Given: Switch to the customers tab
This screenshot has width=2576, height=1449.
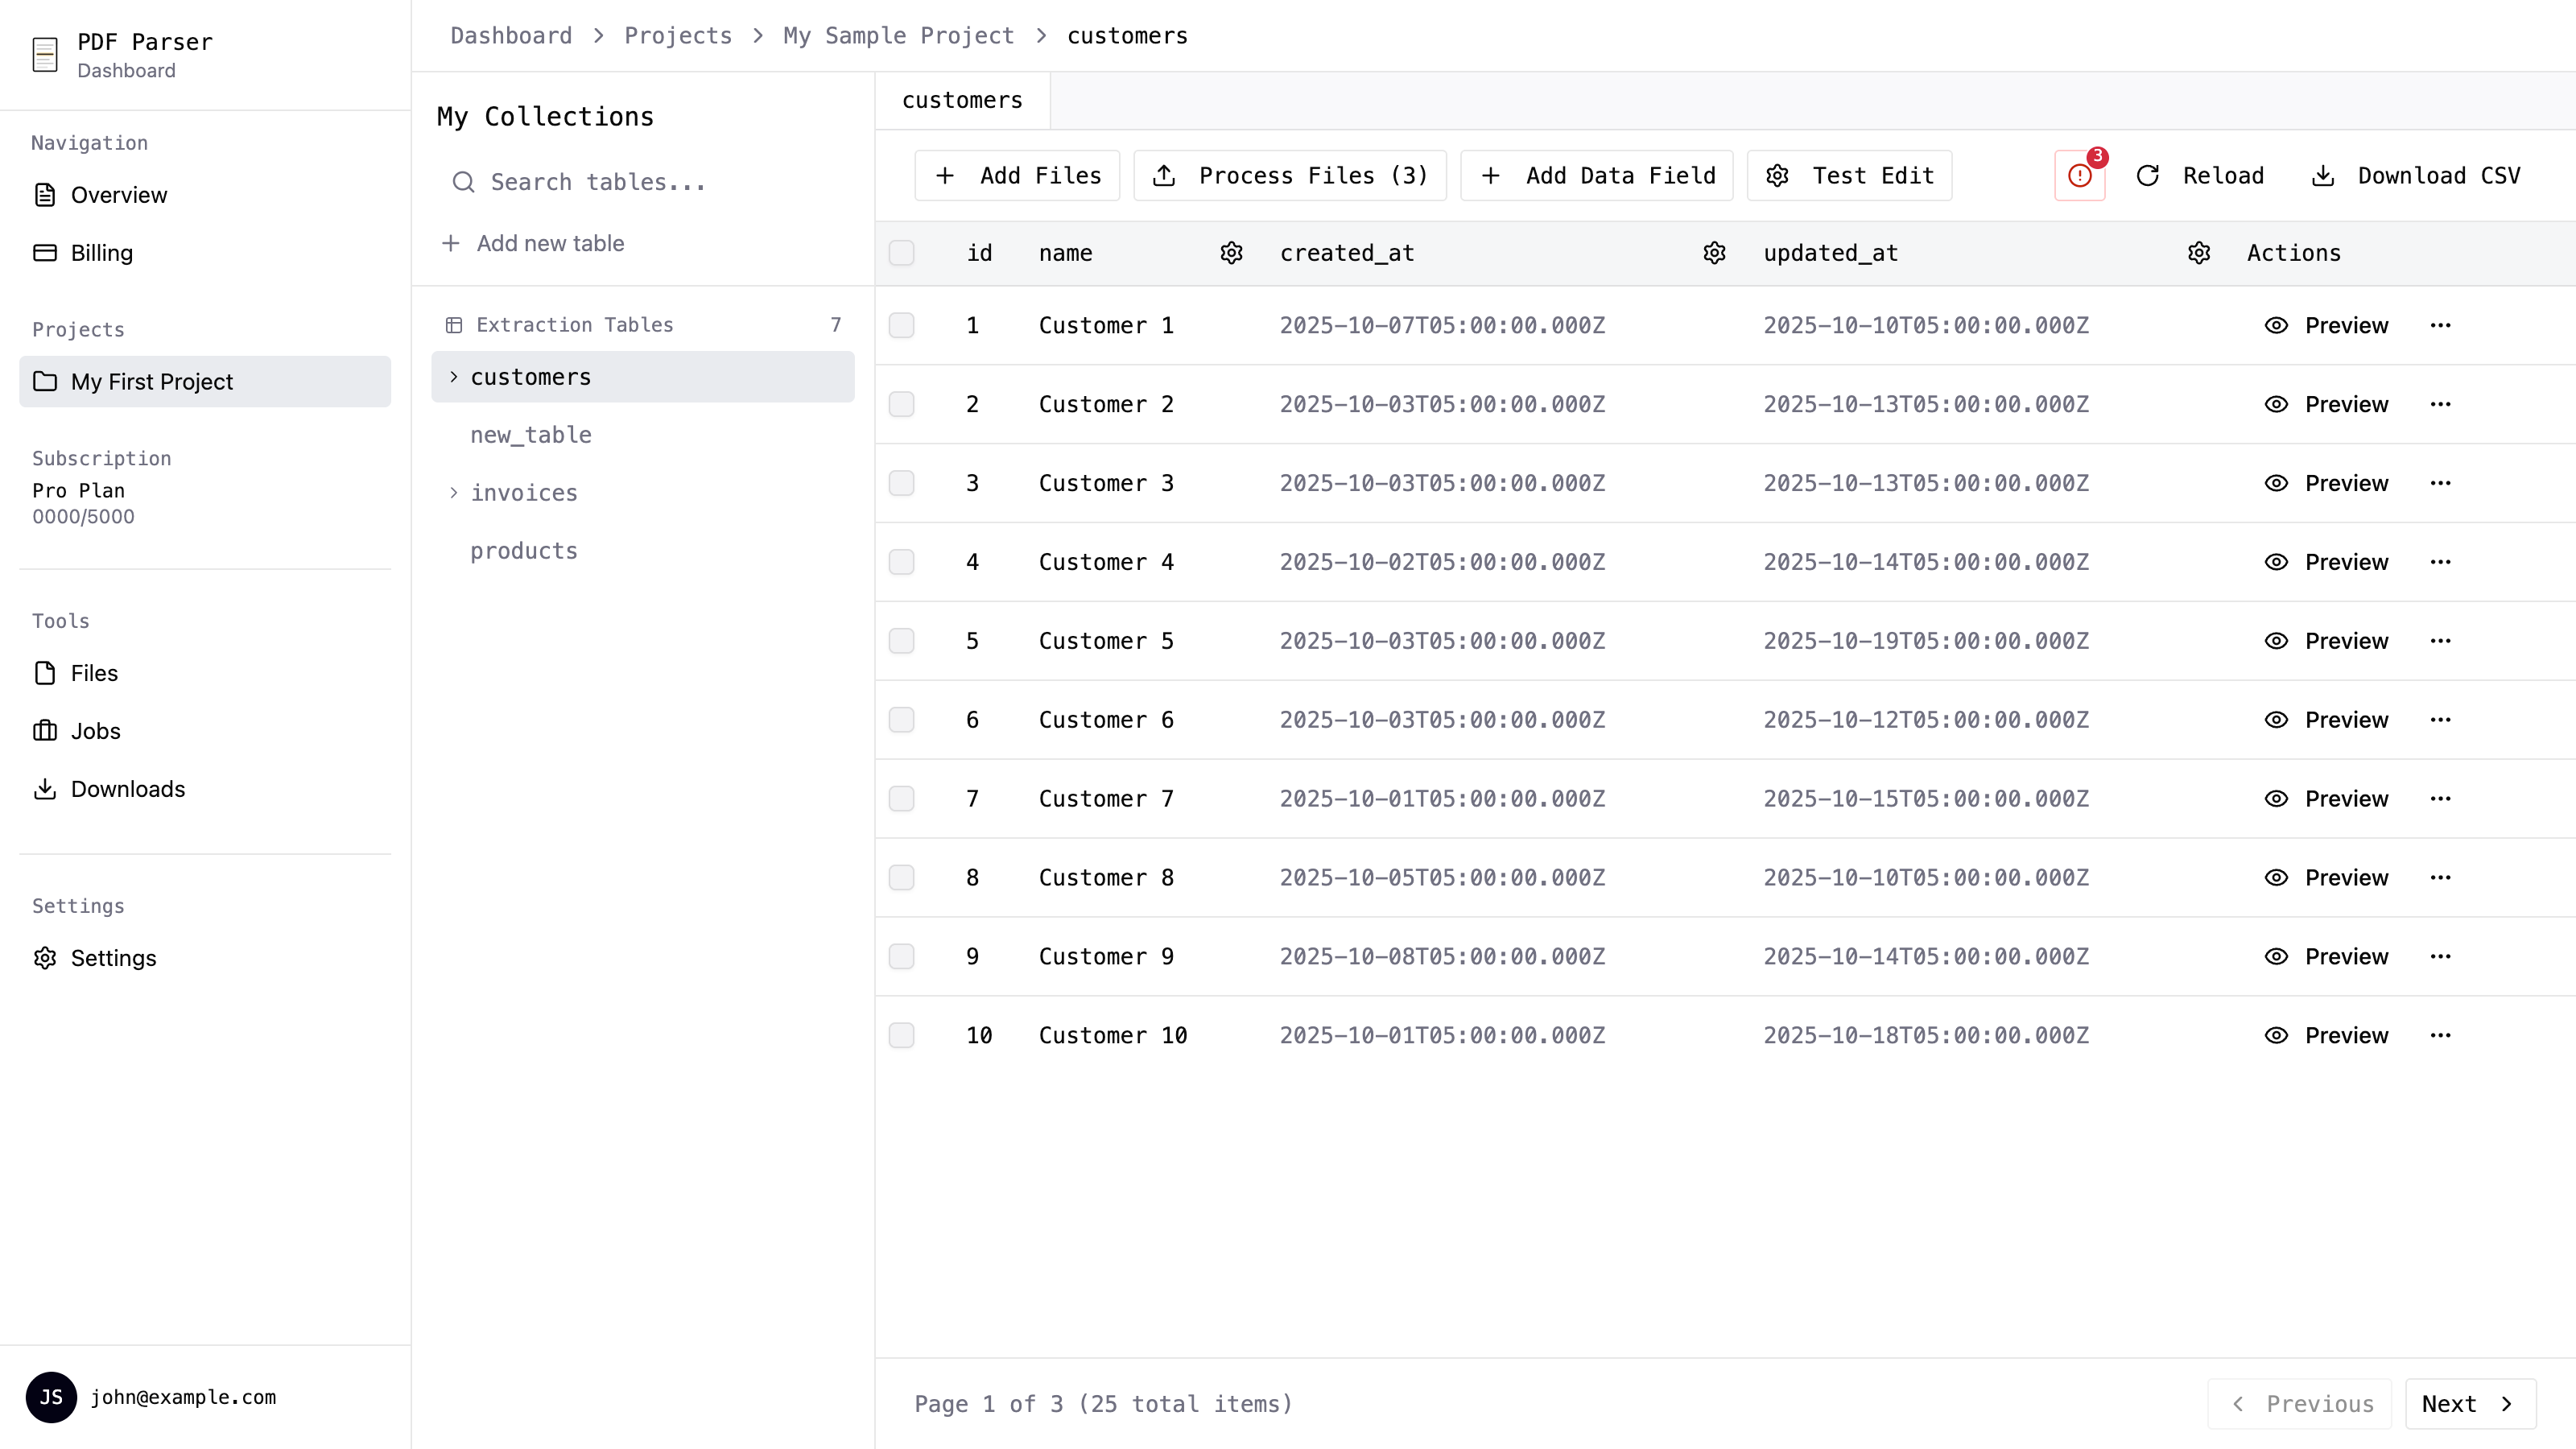Looking at the screenshot, I should (x=961, y=100).
